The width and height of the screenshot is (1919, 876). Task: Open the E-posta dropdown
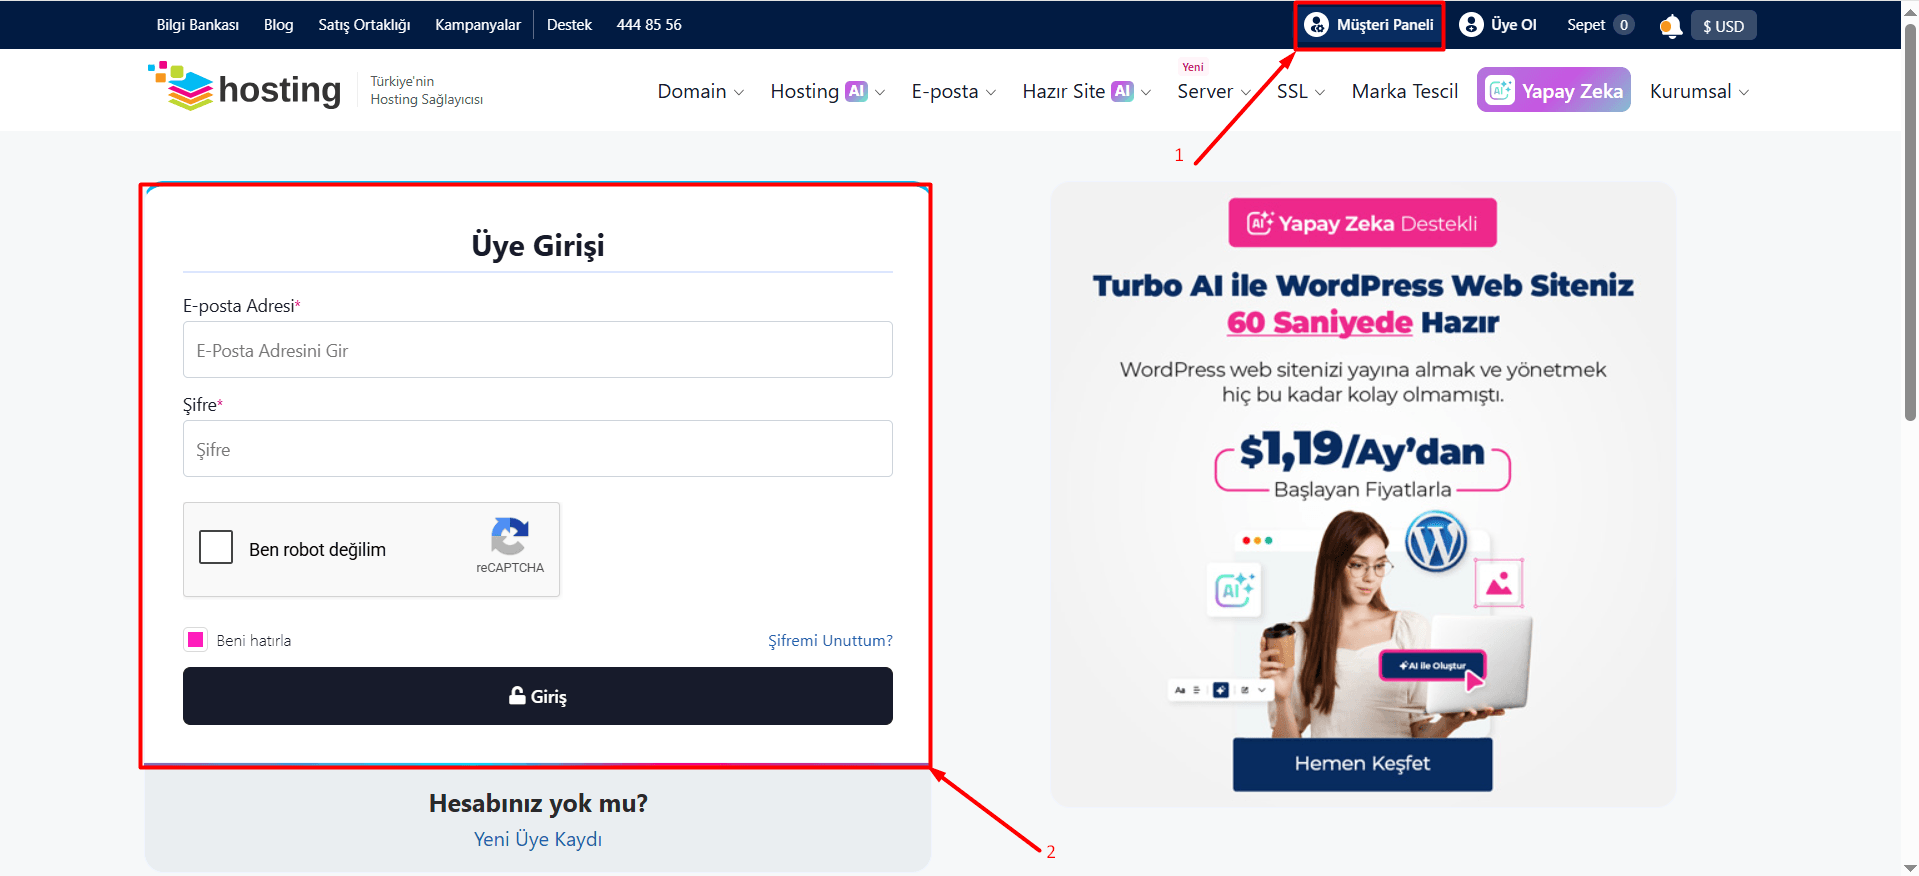tap(953, 91)
